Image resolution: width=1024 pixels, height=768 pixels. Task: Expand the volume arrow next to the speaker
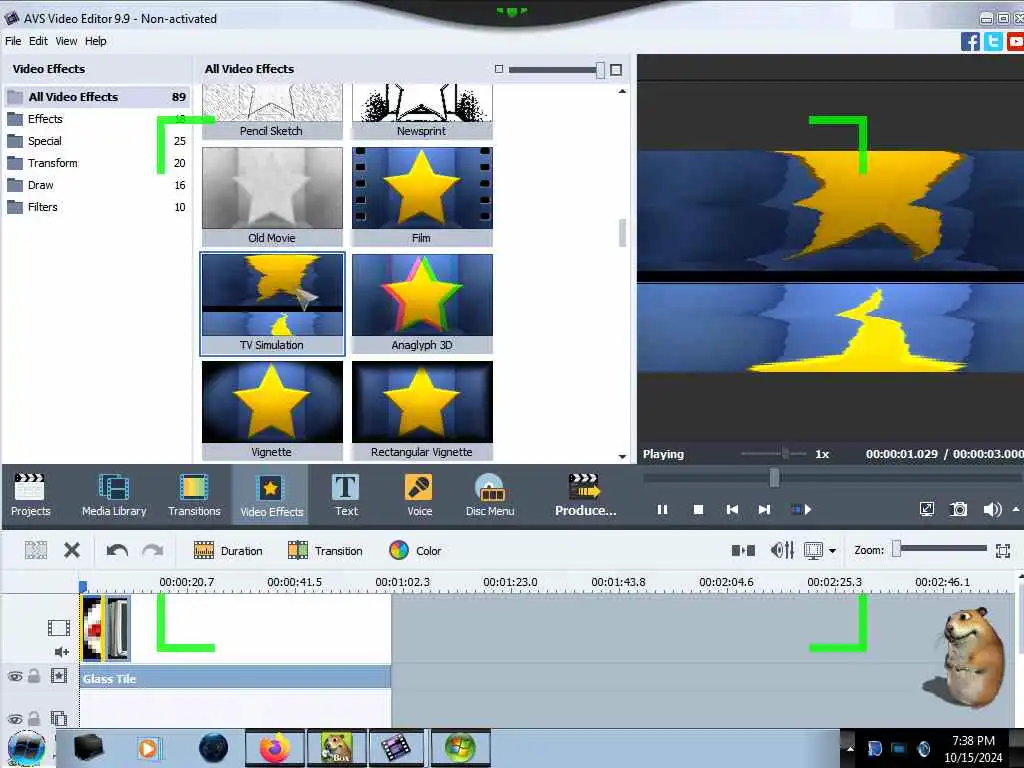[1016, 509]
